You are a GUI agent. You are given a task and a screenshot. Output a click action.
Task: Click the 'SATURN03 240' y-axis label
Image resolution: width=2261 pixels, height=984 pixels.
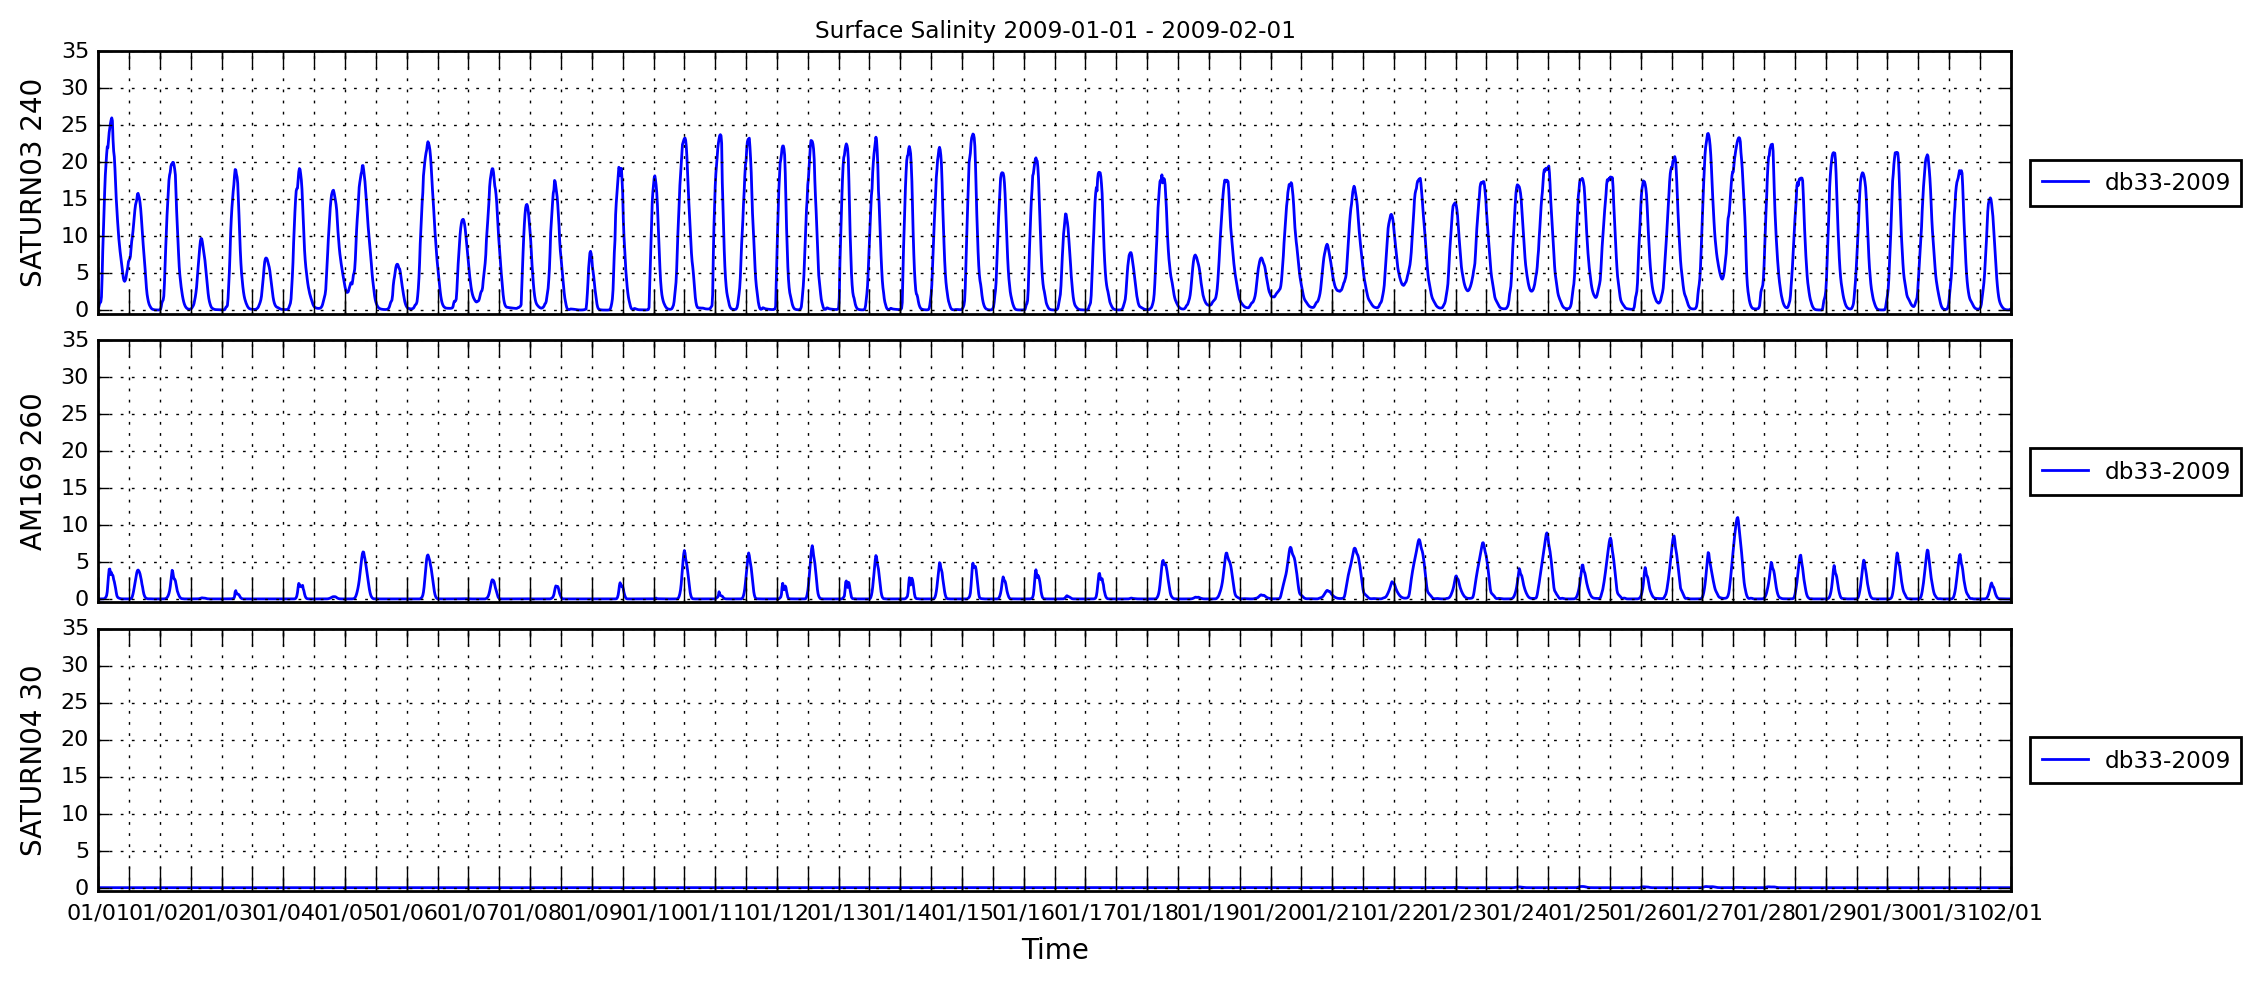pos(32,183)
